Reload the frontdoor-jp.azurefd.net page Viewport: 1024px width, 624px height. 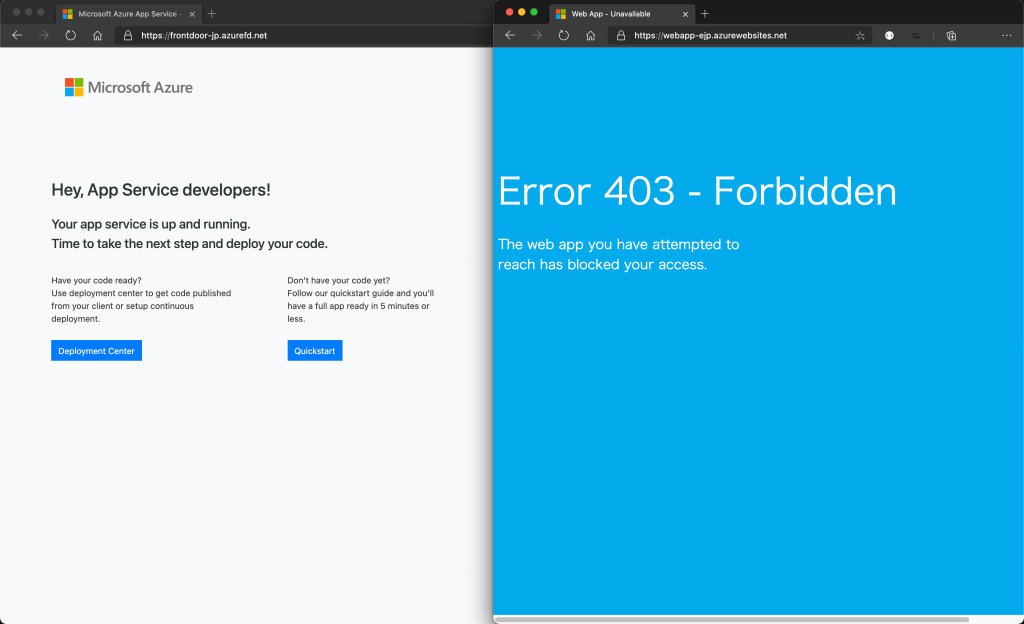(x=71, y=35)
